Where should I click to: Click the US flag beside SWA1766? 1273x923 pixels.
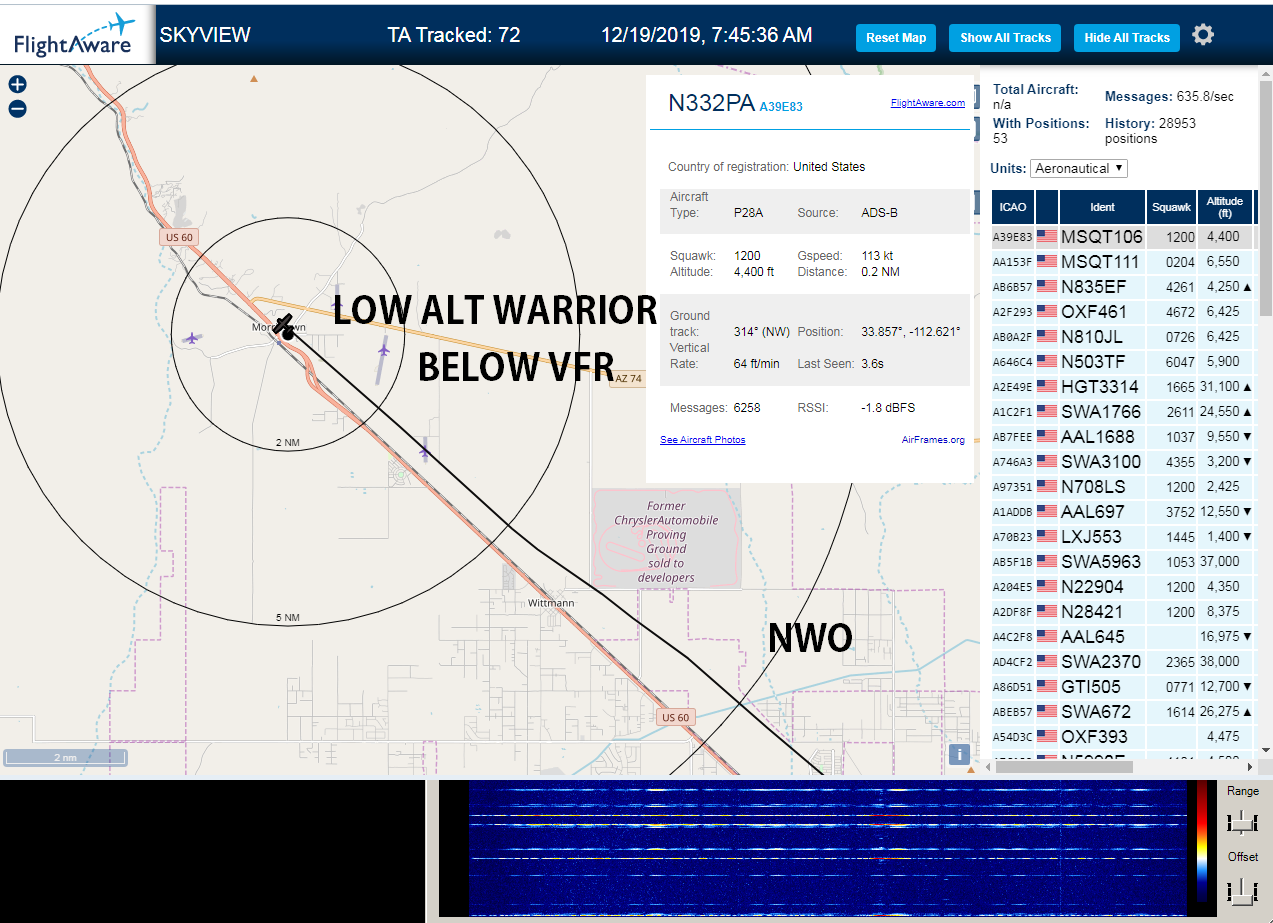click(1047, 412)
